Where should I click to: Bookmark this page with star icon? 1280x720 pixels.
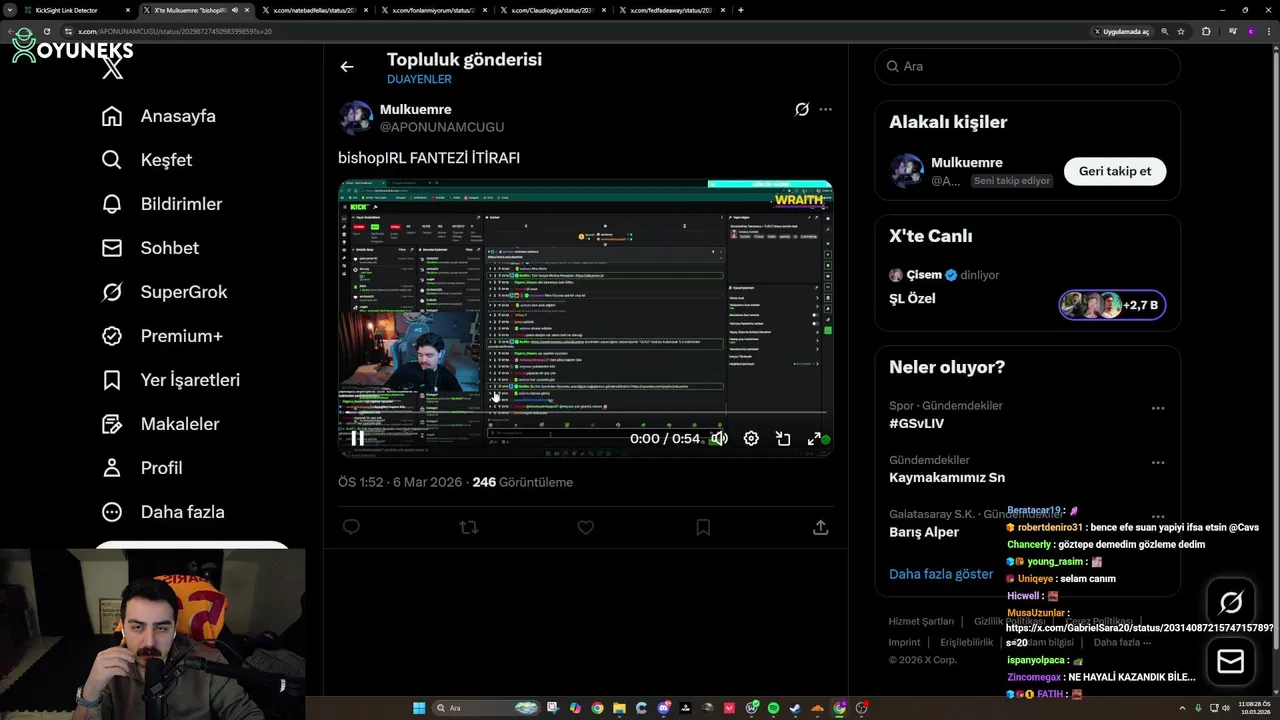pos(1181,31)
